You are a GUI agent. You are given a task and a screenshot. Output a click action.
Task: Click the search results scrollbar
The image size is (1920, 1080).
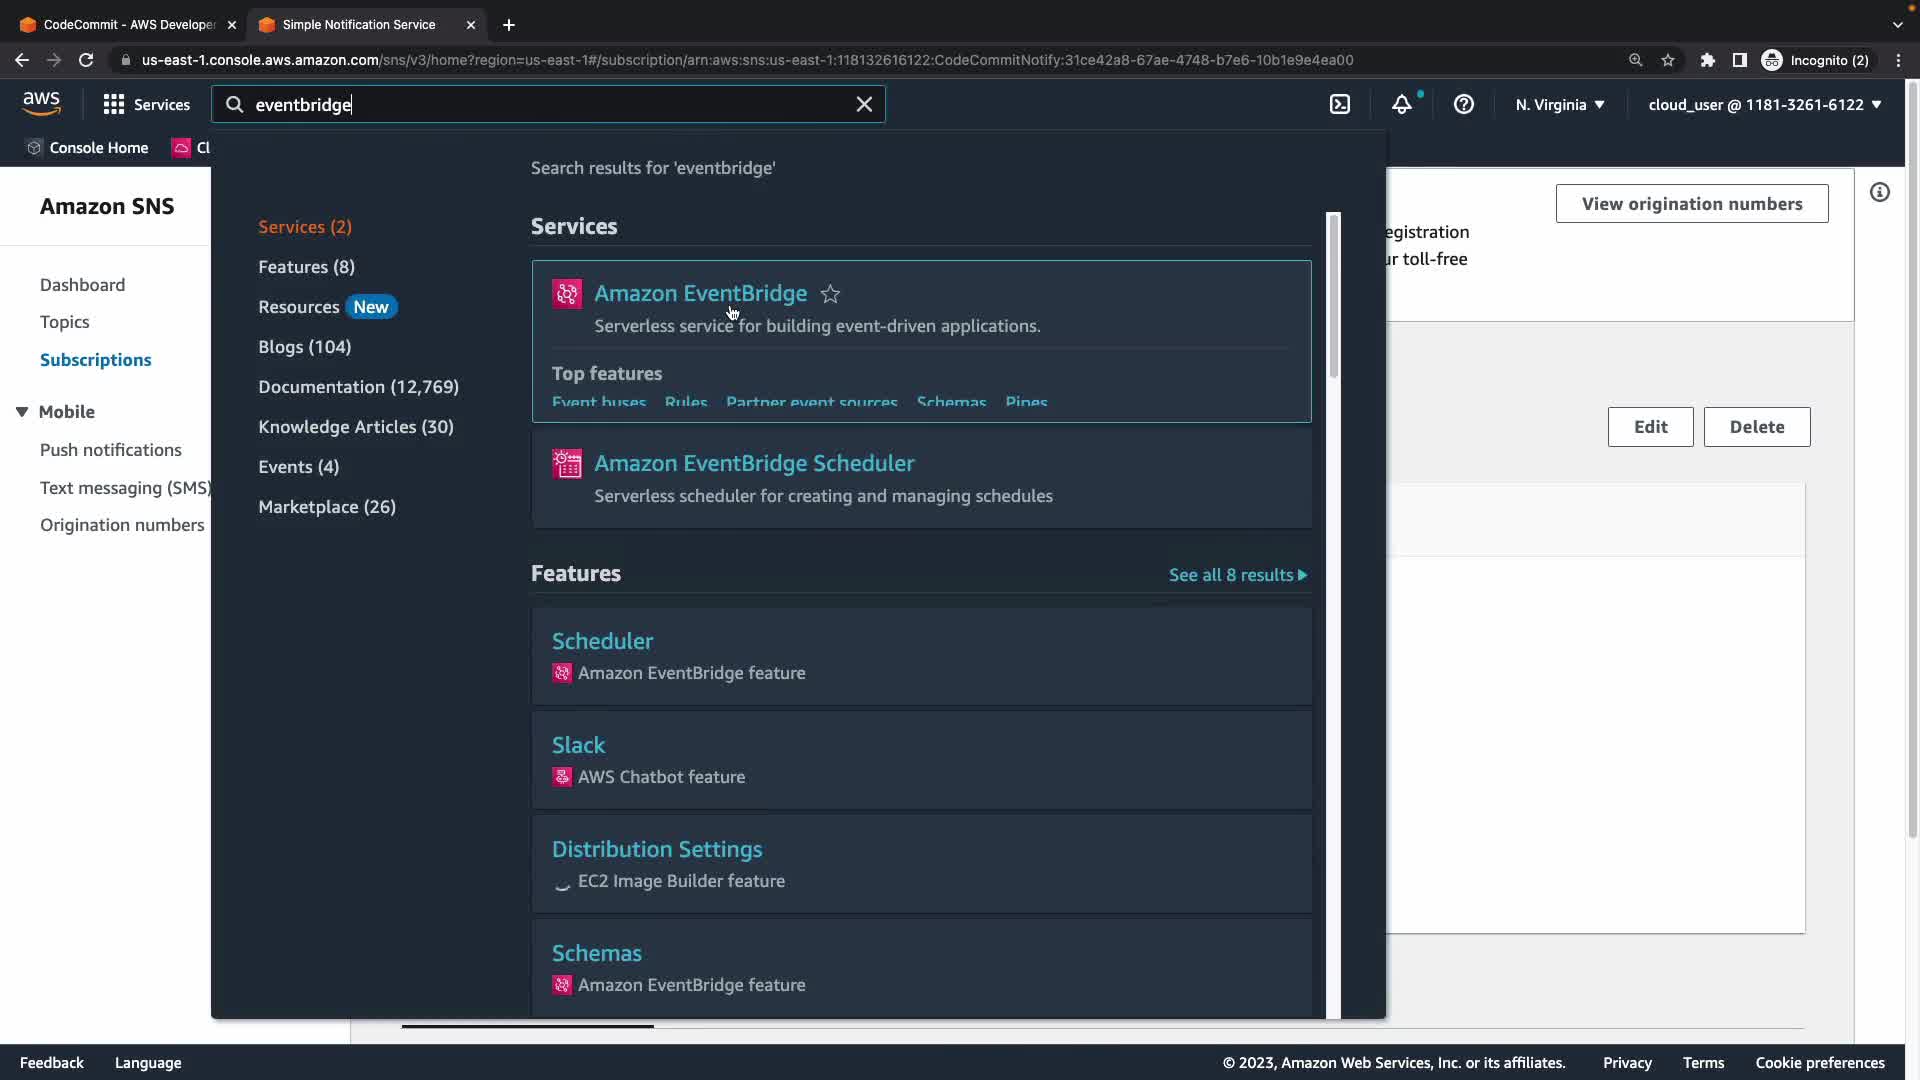[1333, 295]
